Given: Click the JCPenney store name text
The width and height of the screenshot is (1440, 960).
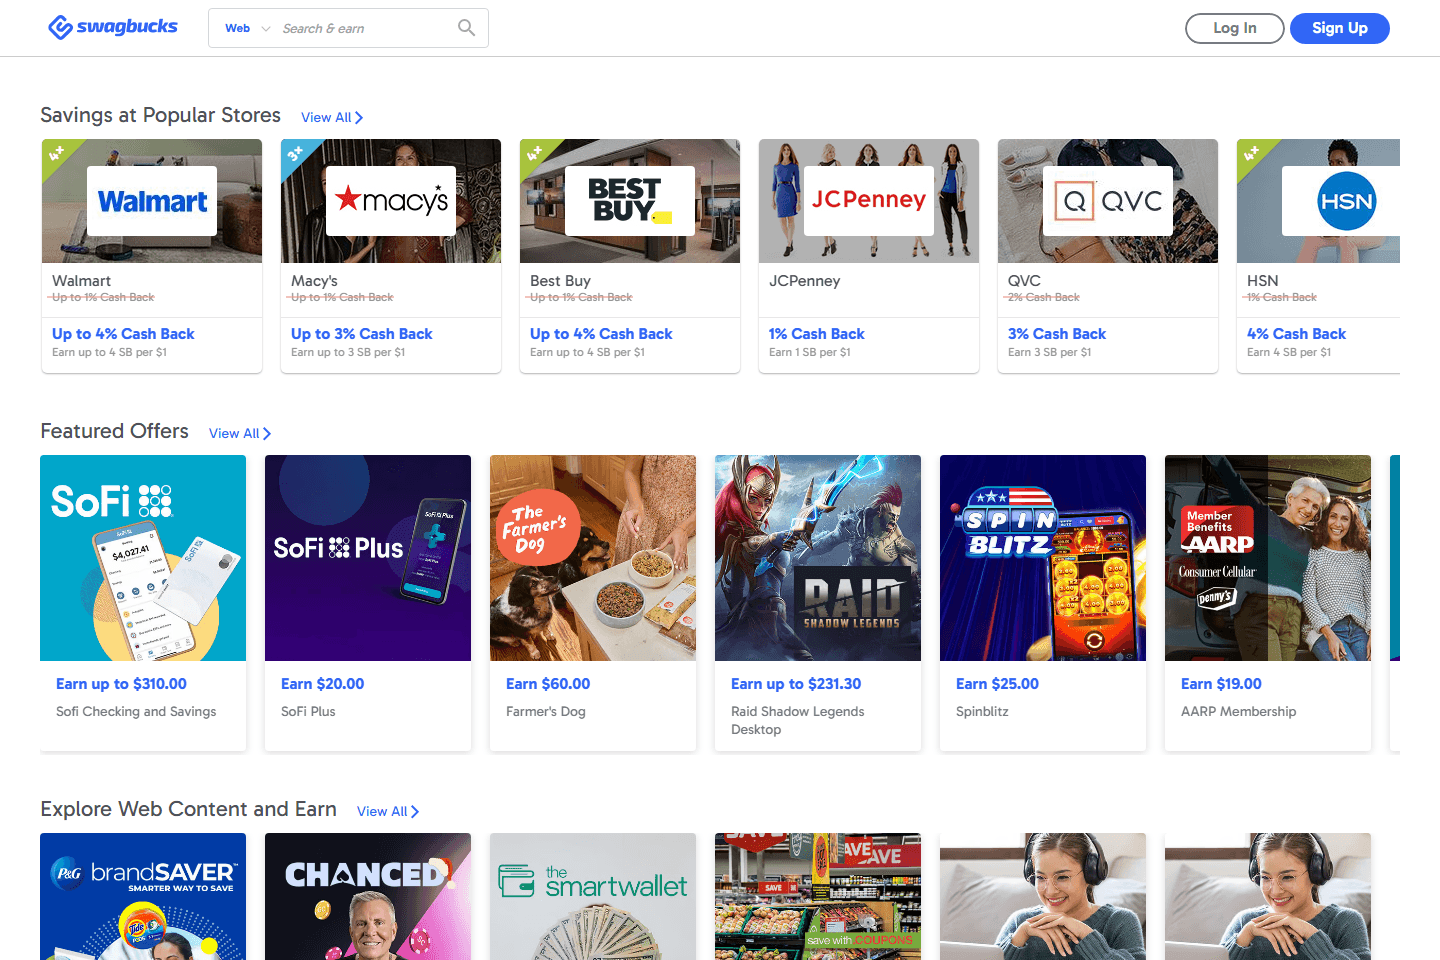Looking at the screenshot, I should click(x=804, y=281).
